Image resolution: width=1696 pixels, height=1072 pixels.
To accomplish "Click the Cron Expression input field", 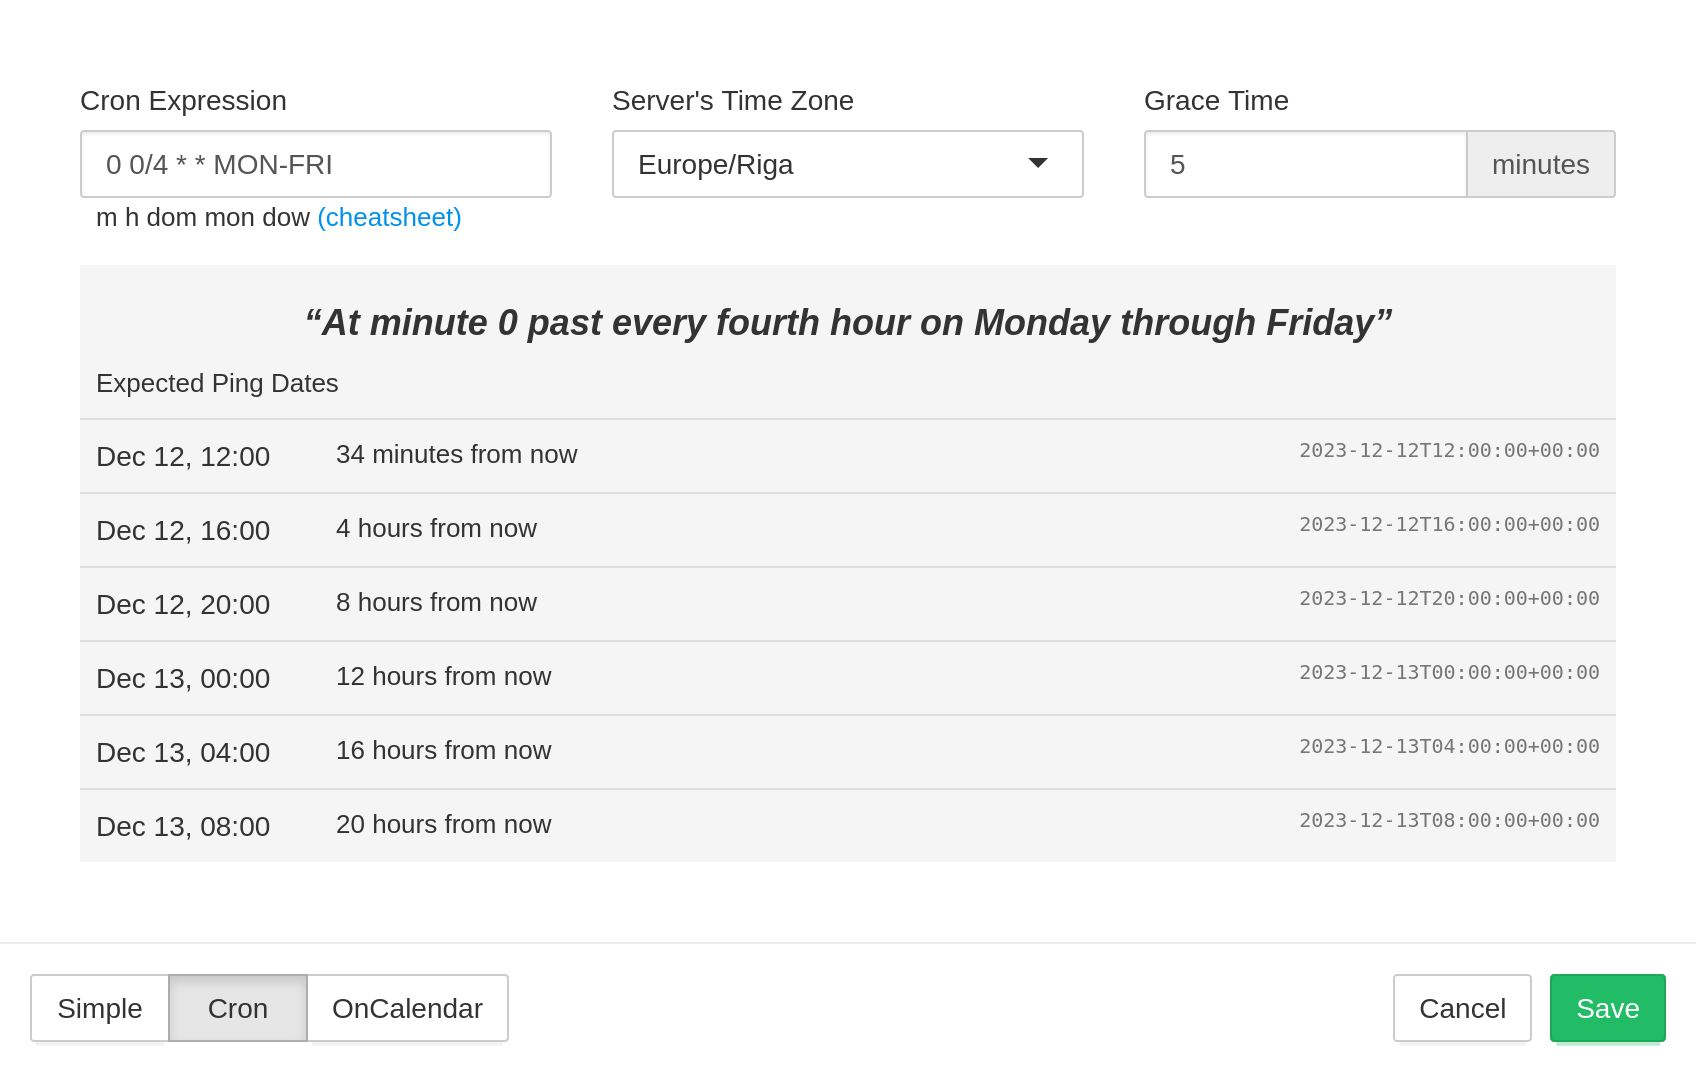I will 315,164.
